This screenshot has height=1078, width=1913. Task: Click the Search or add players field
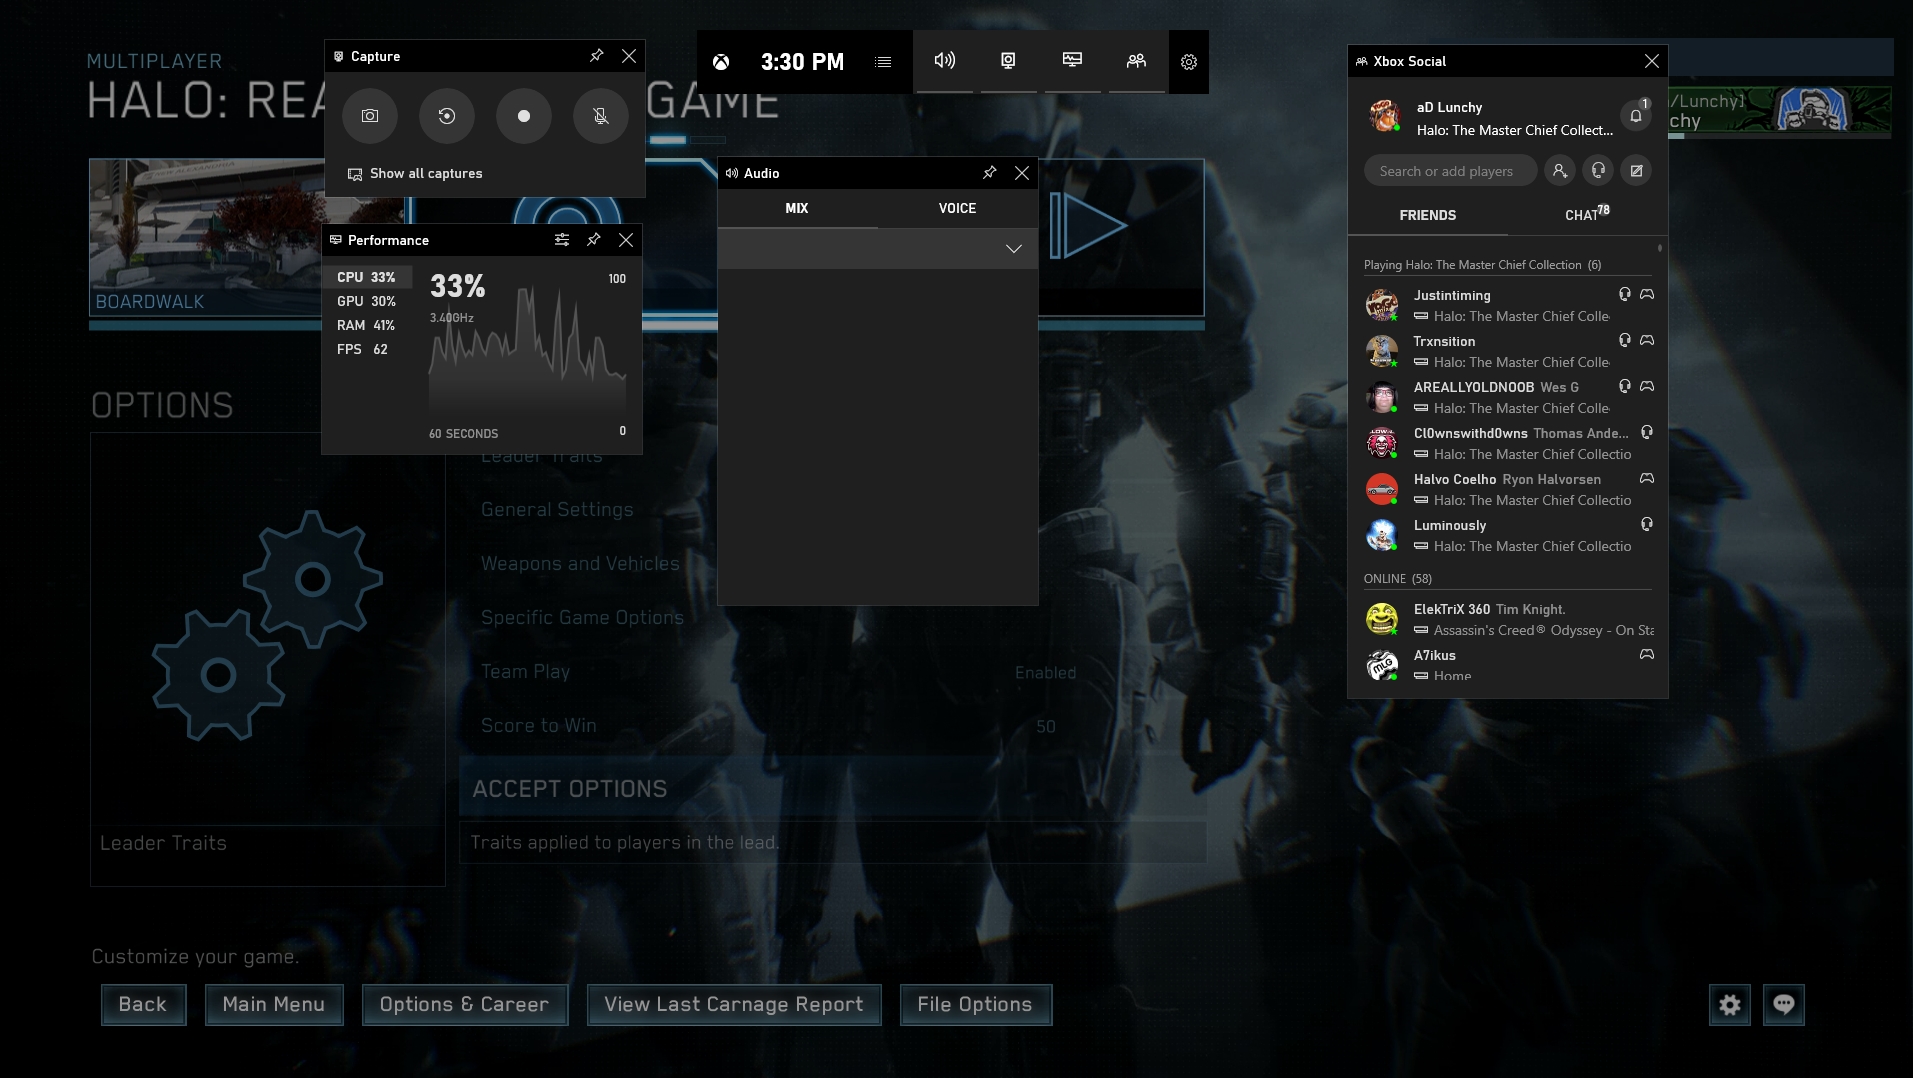1449,171
